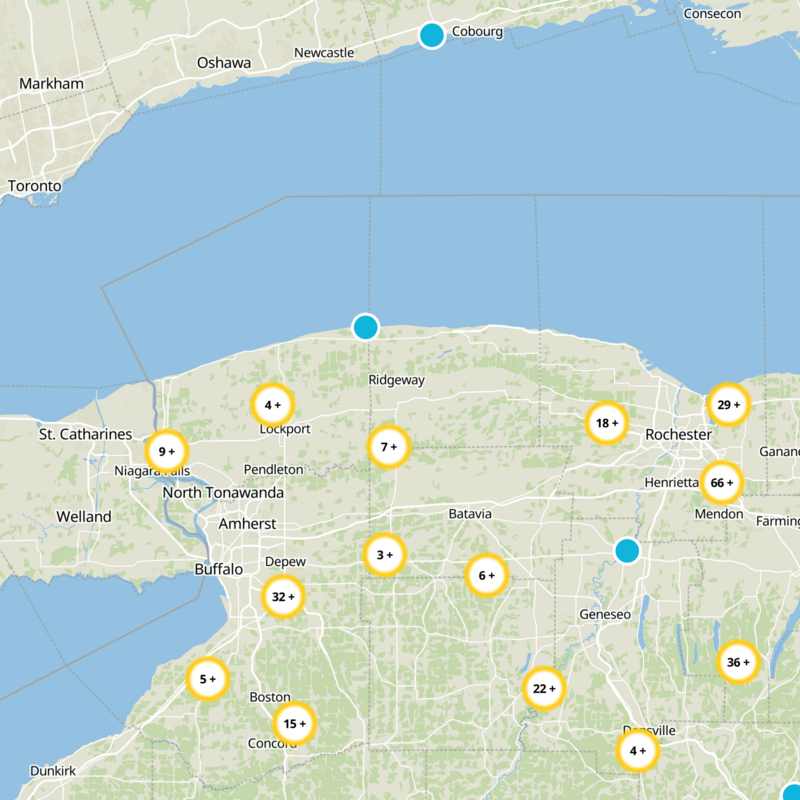The height and width of the screenshot is (800, 800).
Task: Click the Mendon label
Action: point(719,514)
